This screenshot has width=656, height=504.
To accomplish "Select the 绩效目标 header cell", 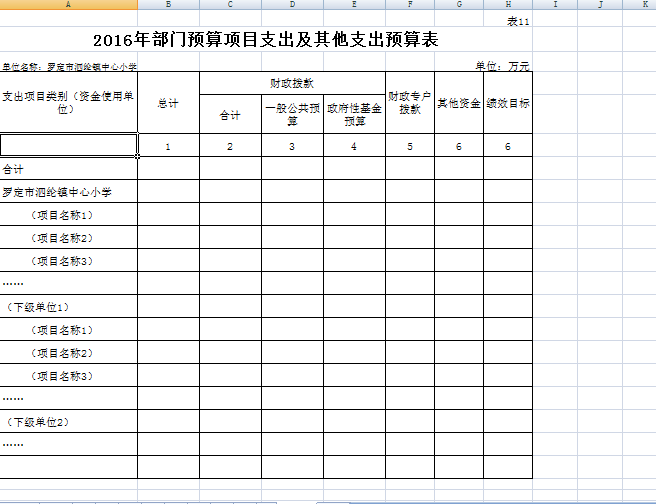I will tap(508, 102).
